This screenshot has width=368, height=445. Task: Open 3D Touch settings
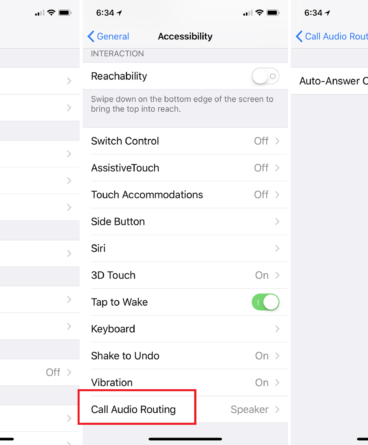pos(185,275)
